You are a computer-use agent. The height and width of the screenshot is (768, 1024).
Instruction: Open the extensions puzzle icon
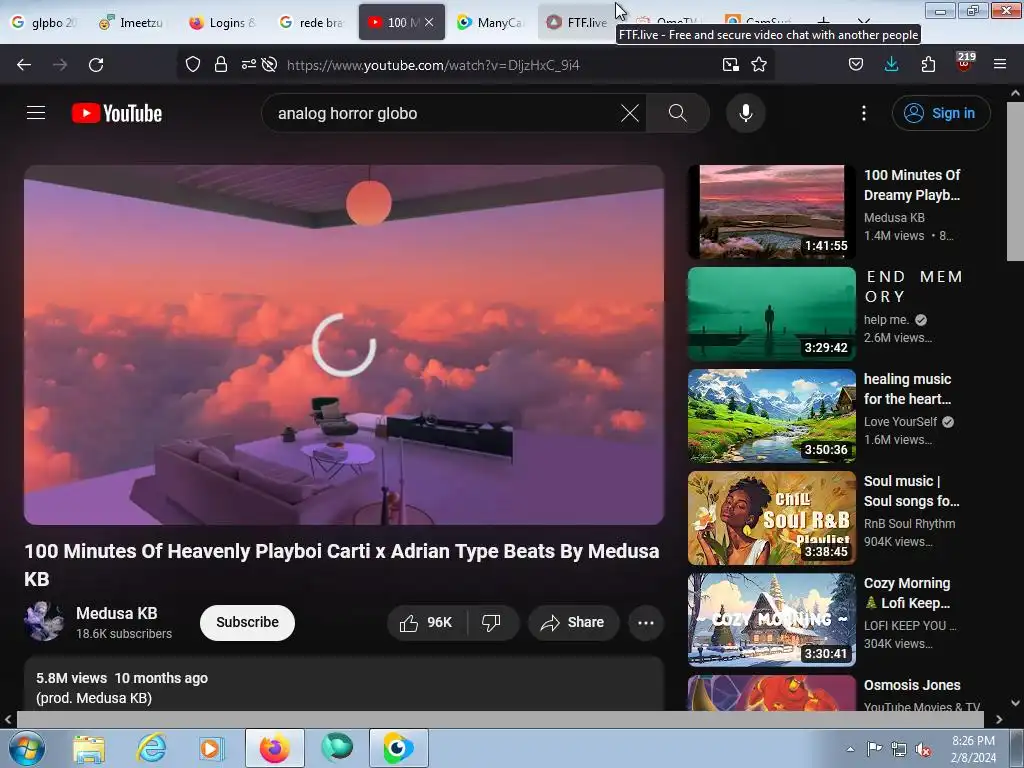pyautogui.click(x=928, y=64)
